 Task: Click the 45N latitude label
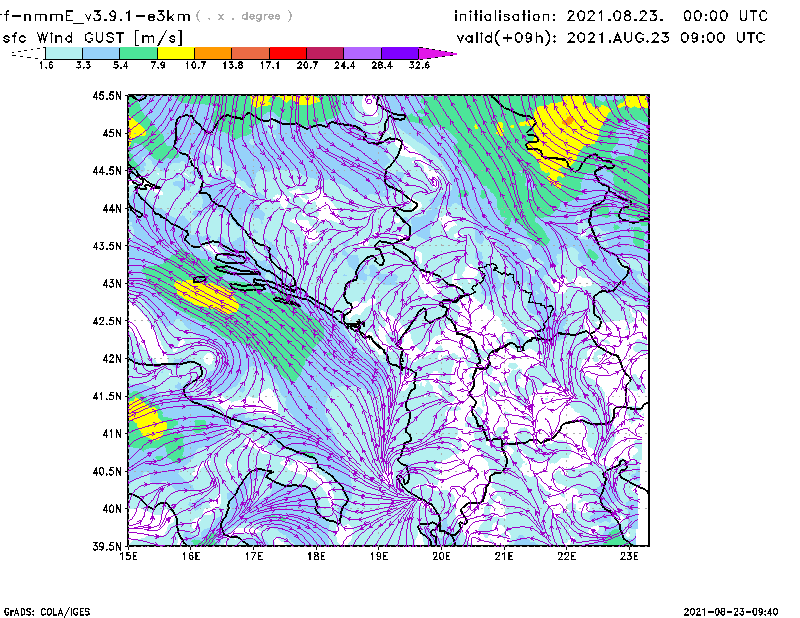point(112,133)
